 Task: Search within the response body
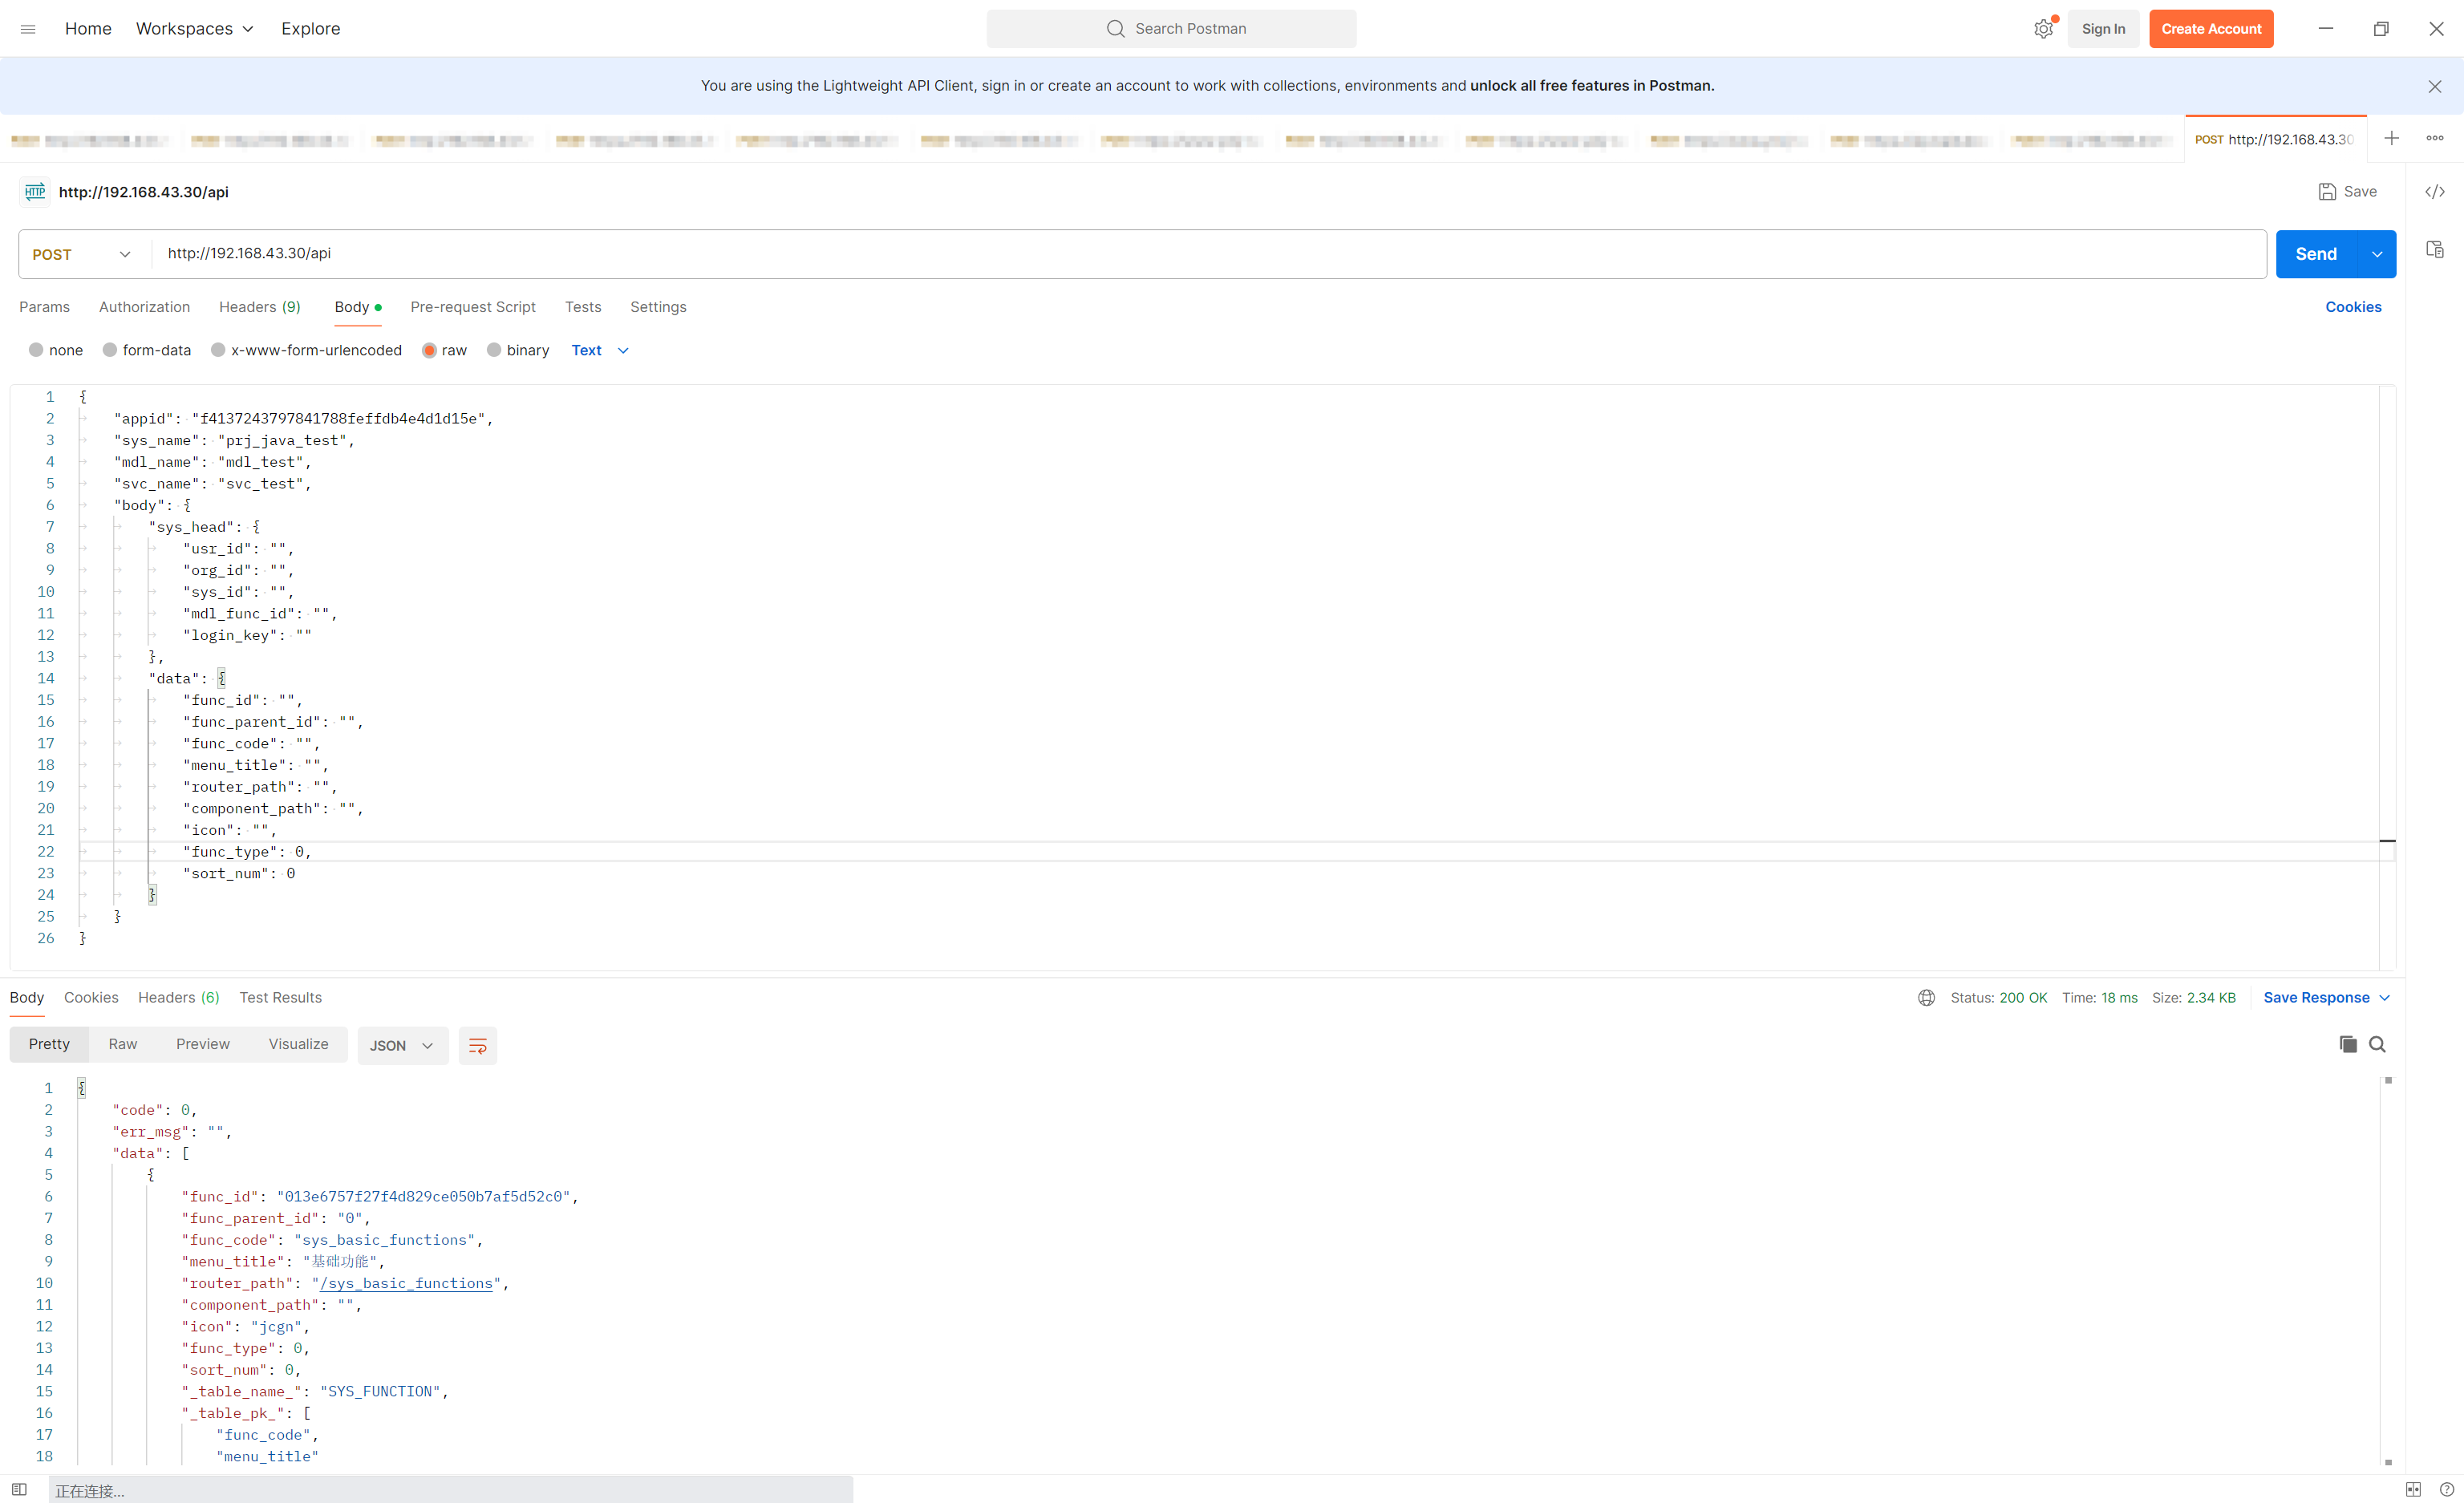coord(2377,1044)
